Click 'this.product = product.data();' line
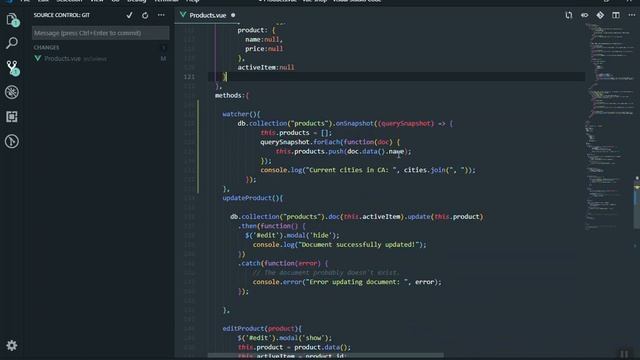The image size is (640, 360). point(294,347)
